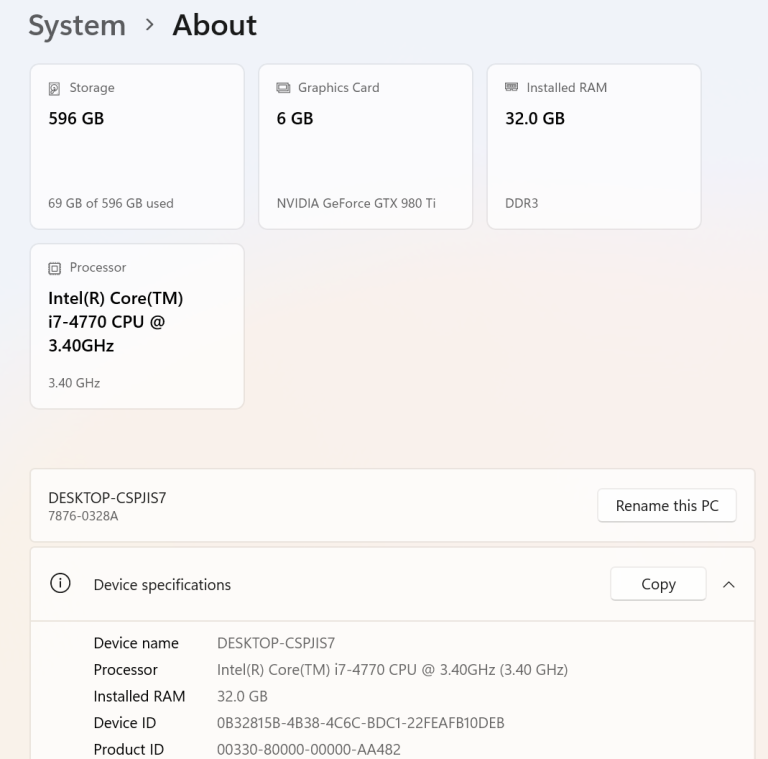Click the Installed RAM memory icon
This screenshot has width=768, height=759.
tap(511, 88)
